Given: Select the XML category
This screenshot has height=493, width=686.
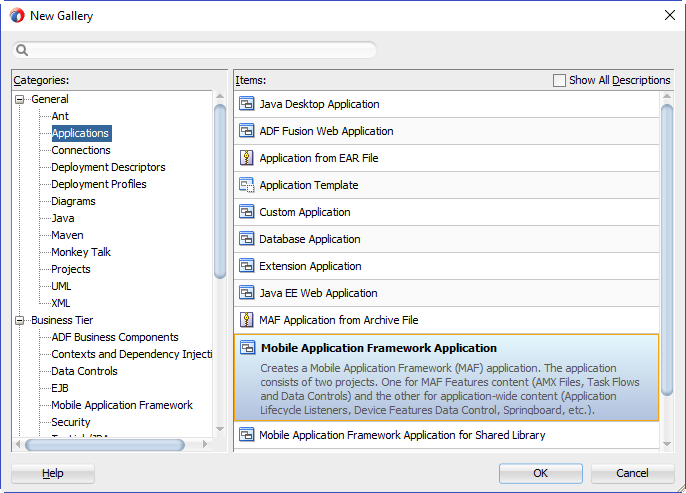Looking at the screenshot, I should tap(61, 303).
